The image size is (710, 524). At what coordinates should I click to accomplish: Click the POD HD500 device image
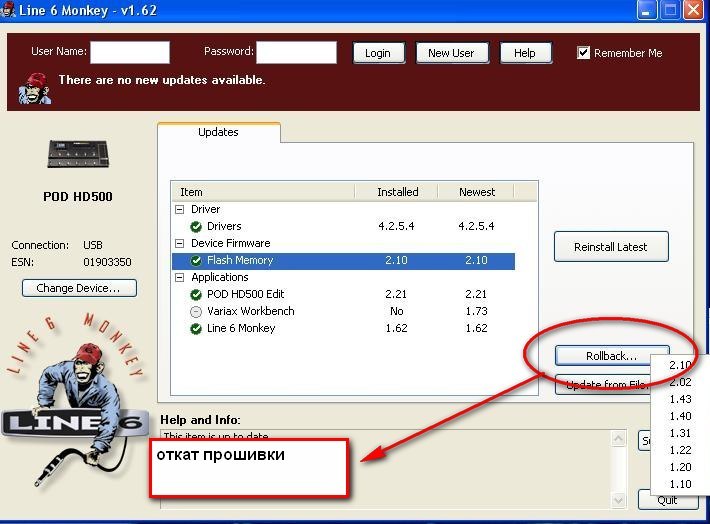[x=78, y=154]
